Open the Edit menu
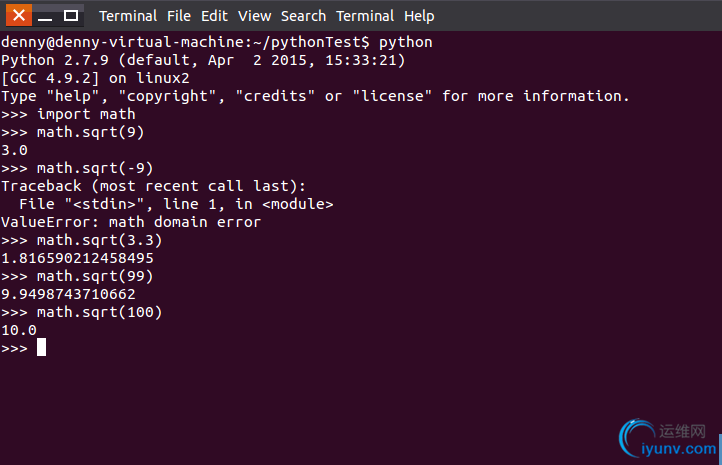Screen dimensions: 722x465 coord(214,16)
